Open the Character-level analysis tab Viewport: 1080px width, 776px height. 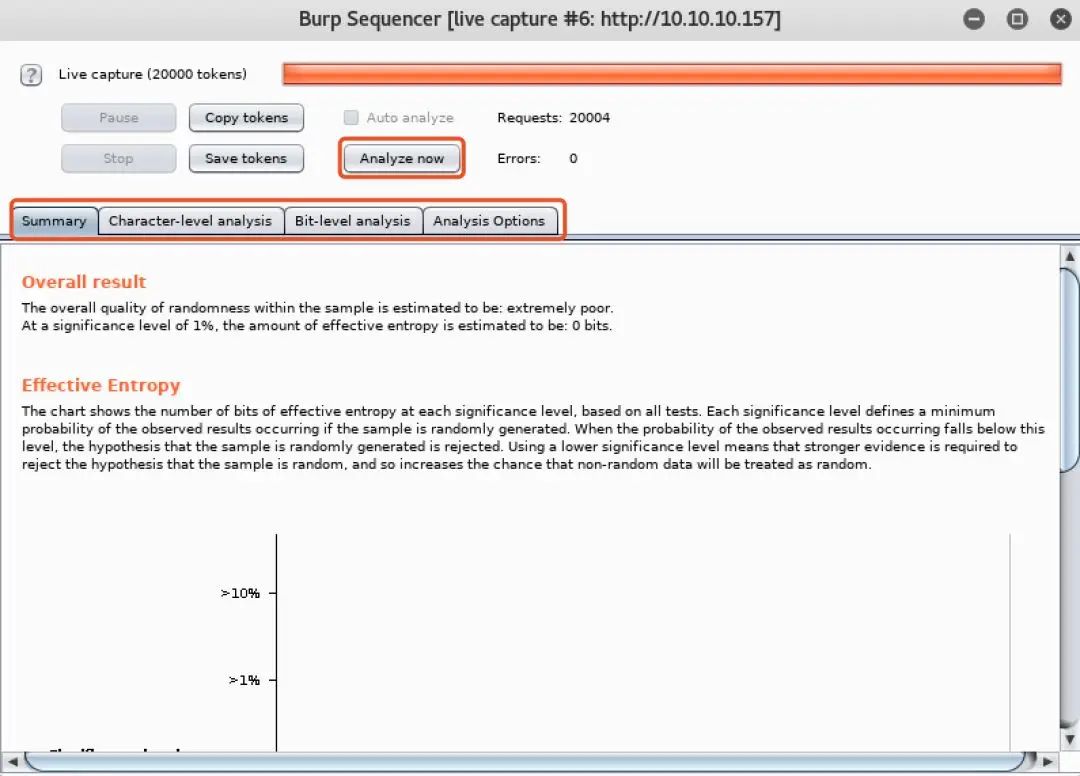[190, 221]
